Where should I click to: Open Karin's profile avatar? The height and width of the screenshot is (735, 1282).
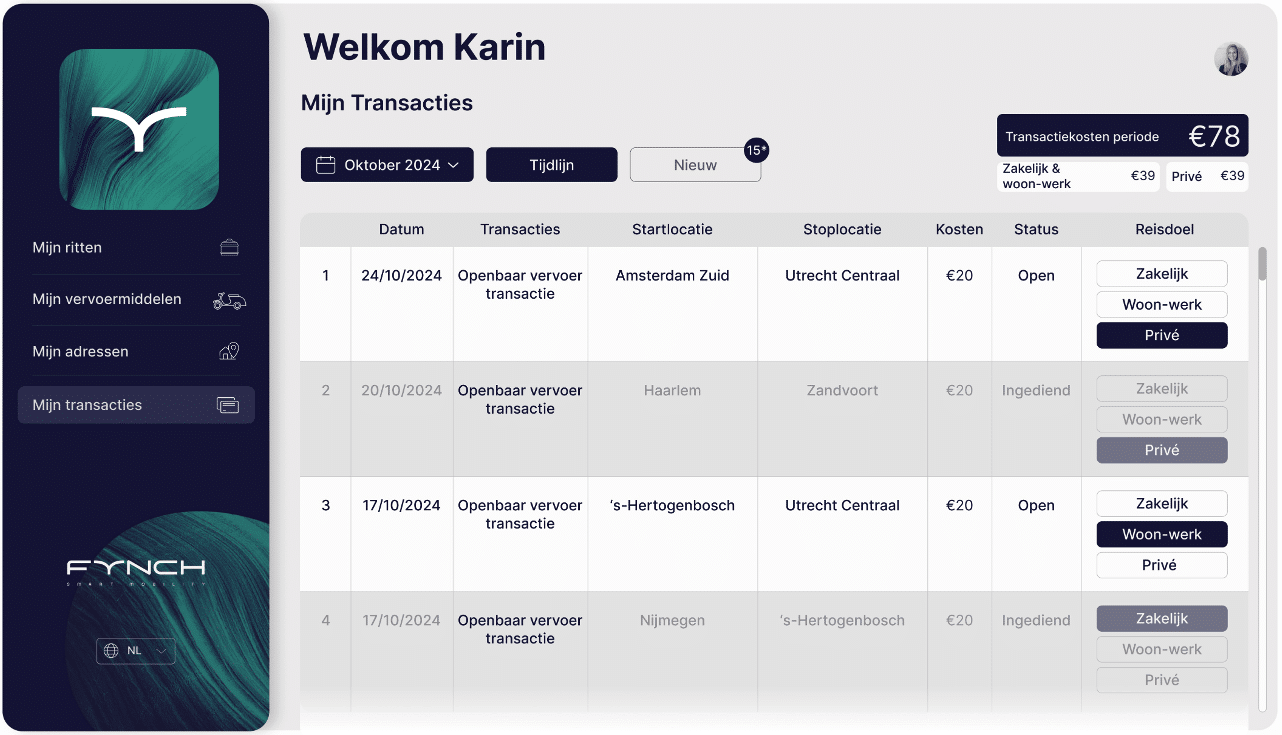1231,59
